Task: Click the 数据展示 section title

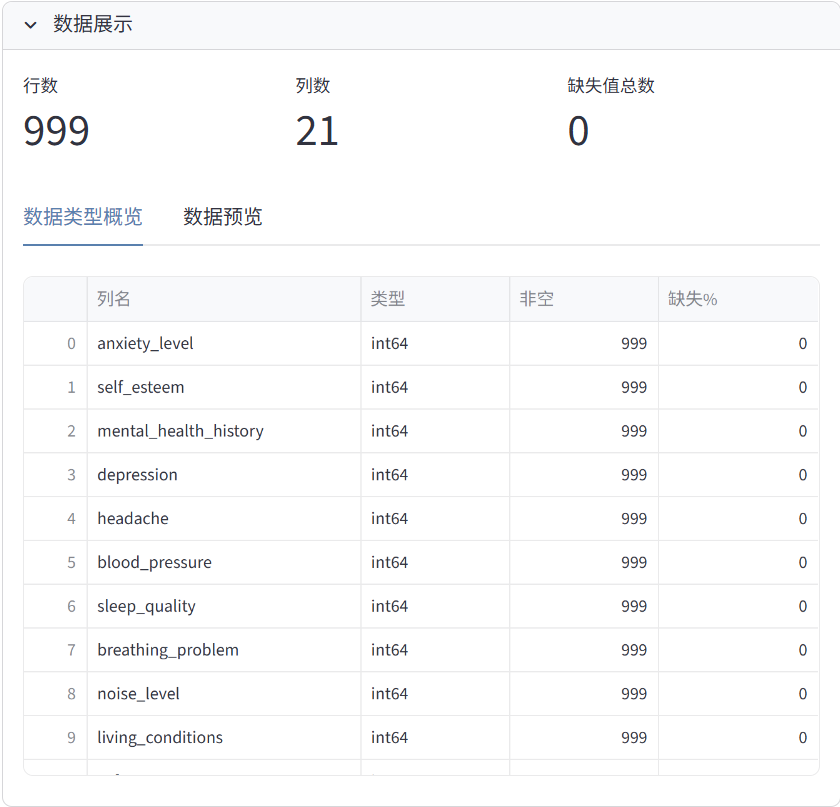Action: [93, 25]
